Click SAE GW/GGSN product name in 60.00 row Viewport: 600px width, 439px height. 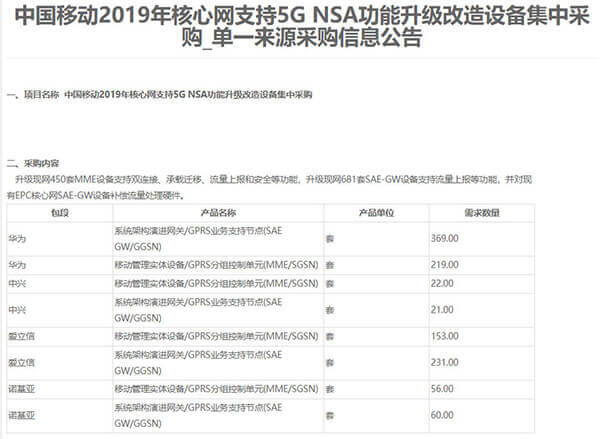click(x=198, y=415)
